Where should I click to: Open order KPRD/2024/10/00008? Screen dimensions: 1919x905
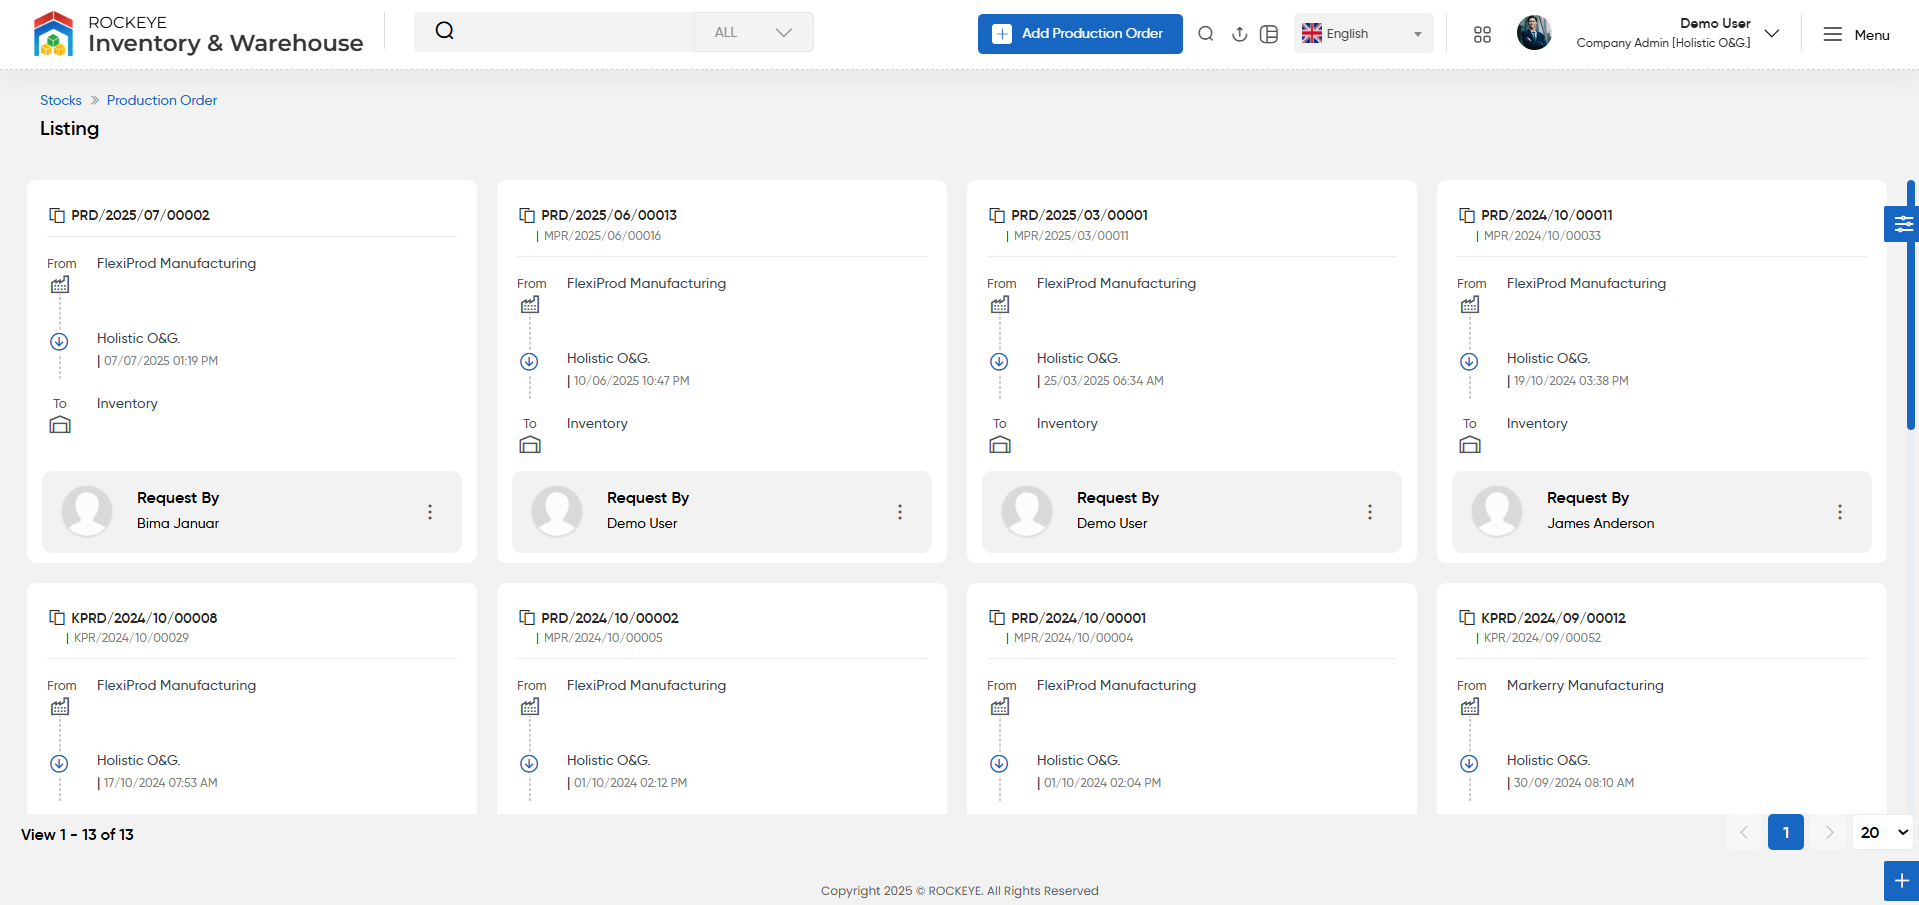click(144, 618)
